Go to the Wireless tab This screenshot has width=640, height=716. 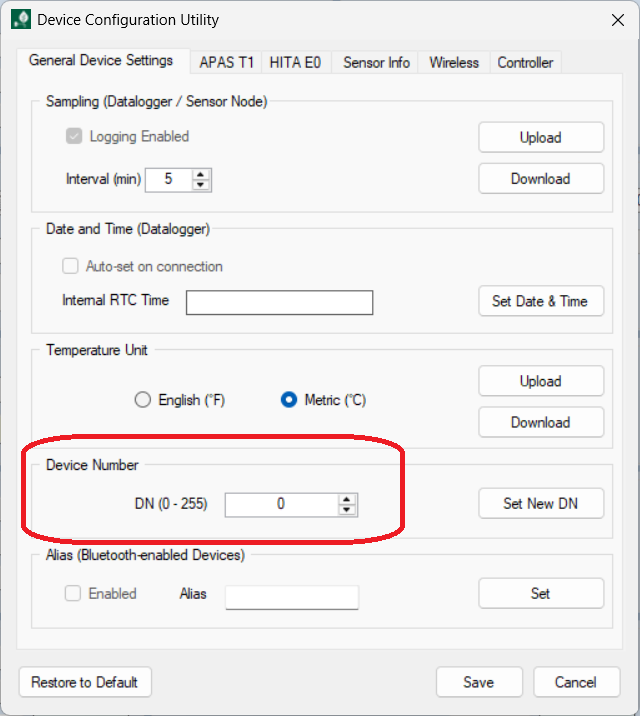click(x=454, y=62)
